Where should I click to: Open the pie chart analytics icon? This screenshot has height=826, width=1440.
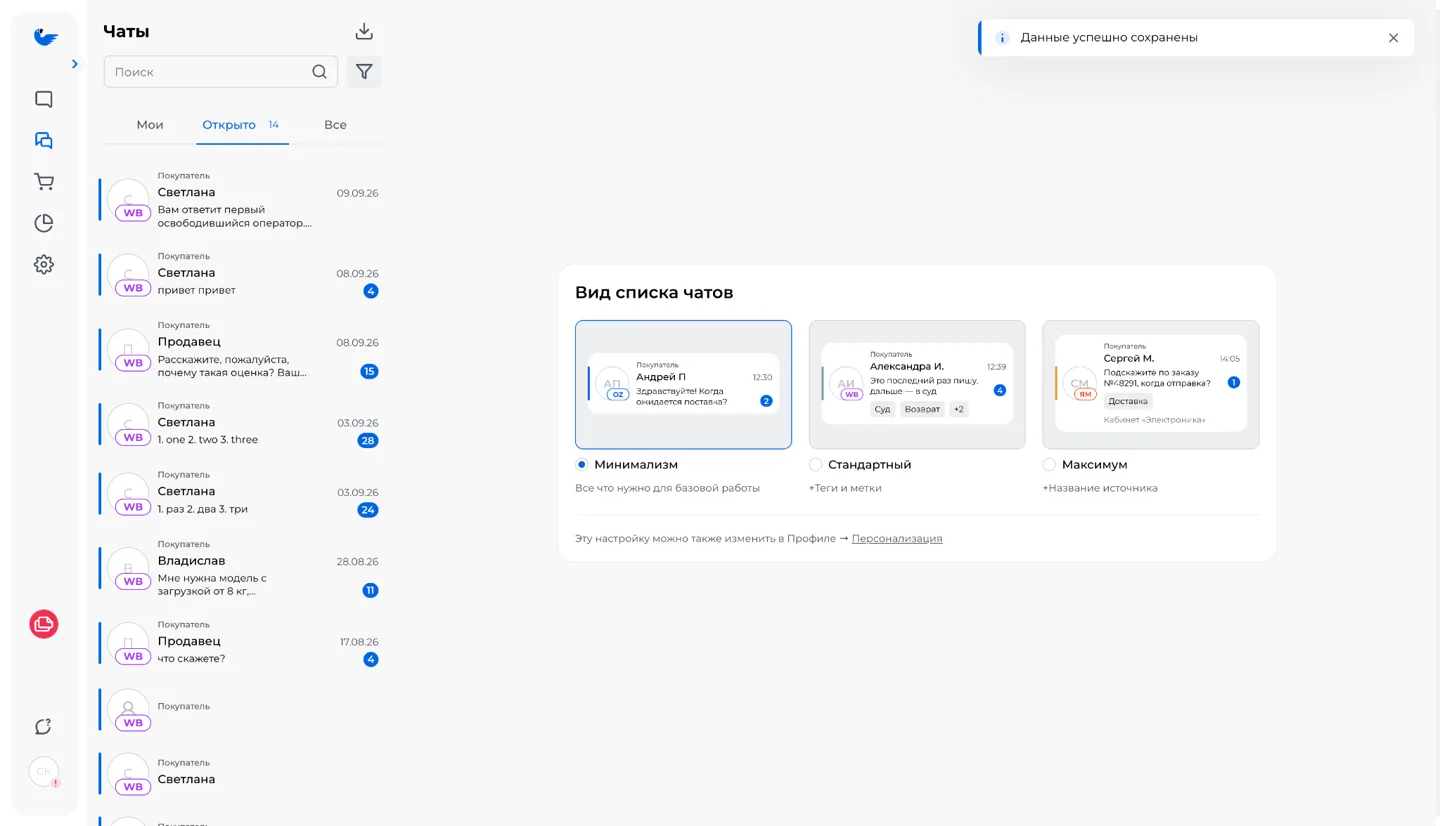[x=44, y=223]
